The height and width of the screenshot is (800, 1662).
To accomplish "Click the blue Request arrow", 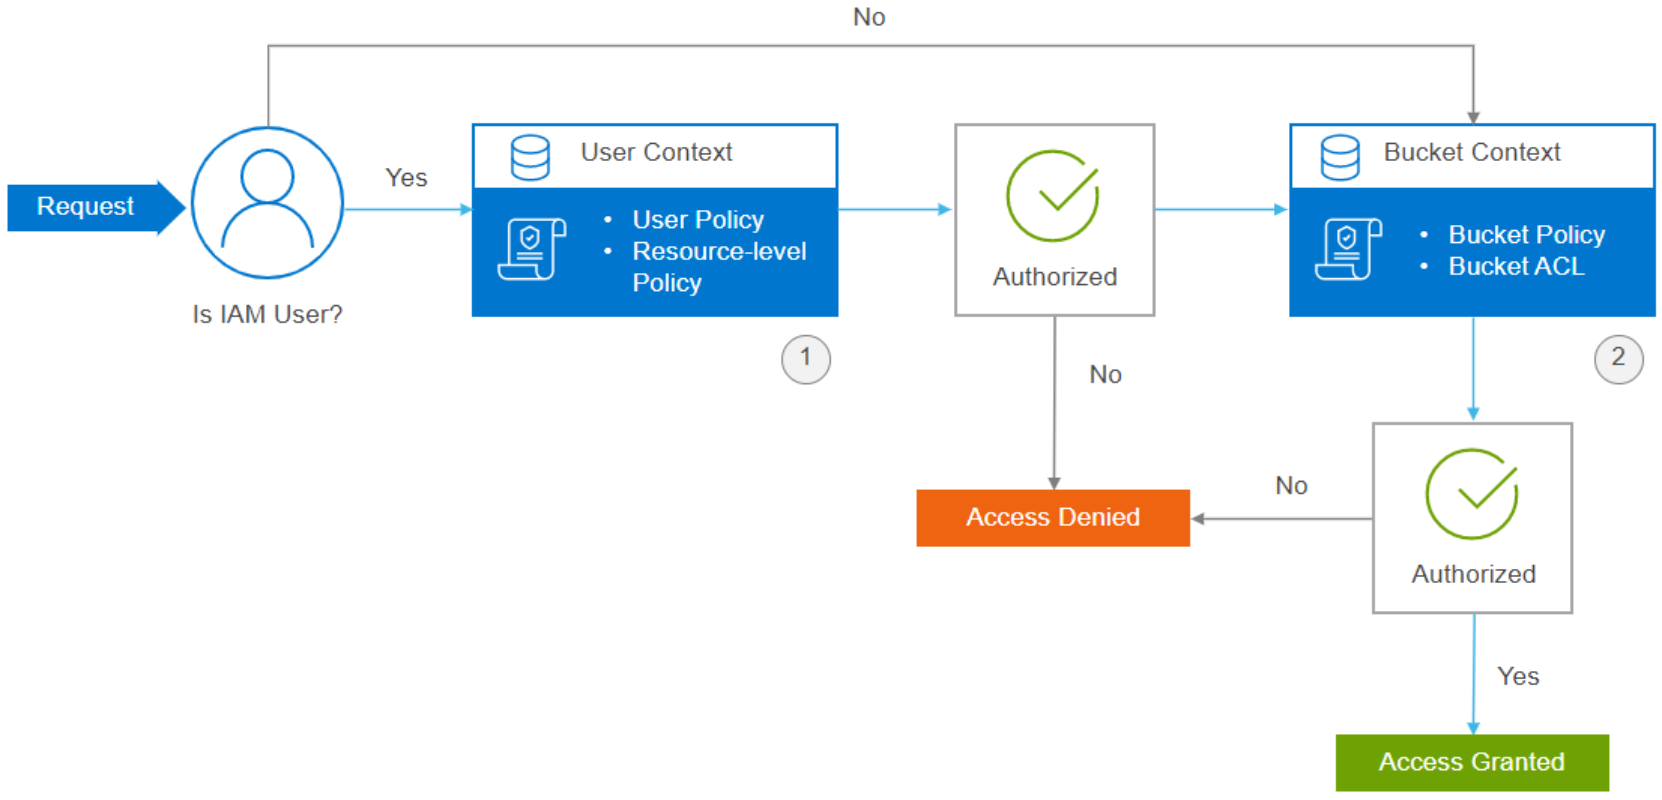I will point(96,207).
